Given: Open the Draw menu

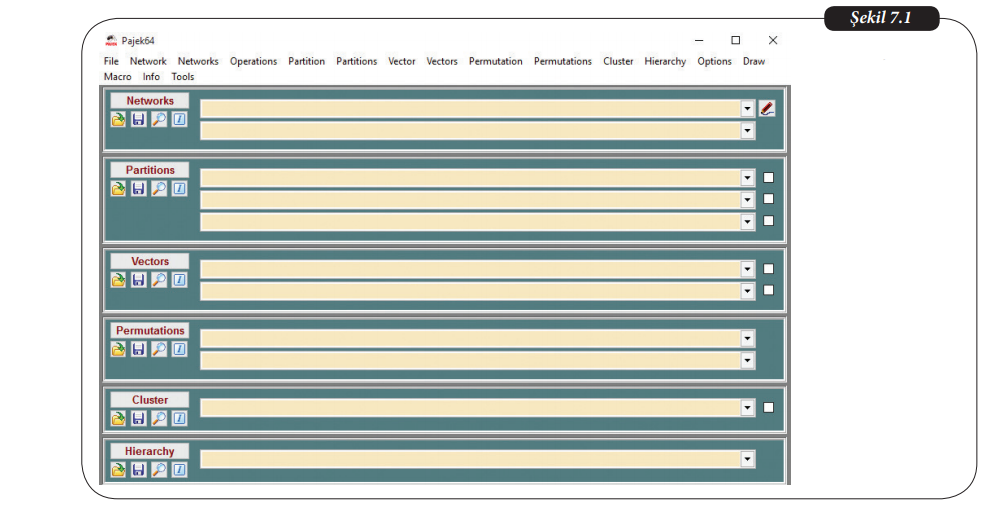Looking at the screenshot, I should coord(753,61).
